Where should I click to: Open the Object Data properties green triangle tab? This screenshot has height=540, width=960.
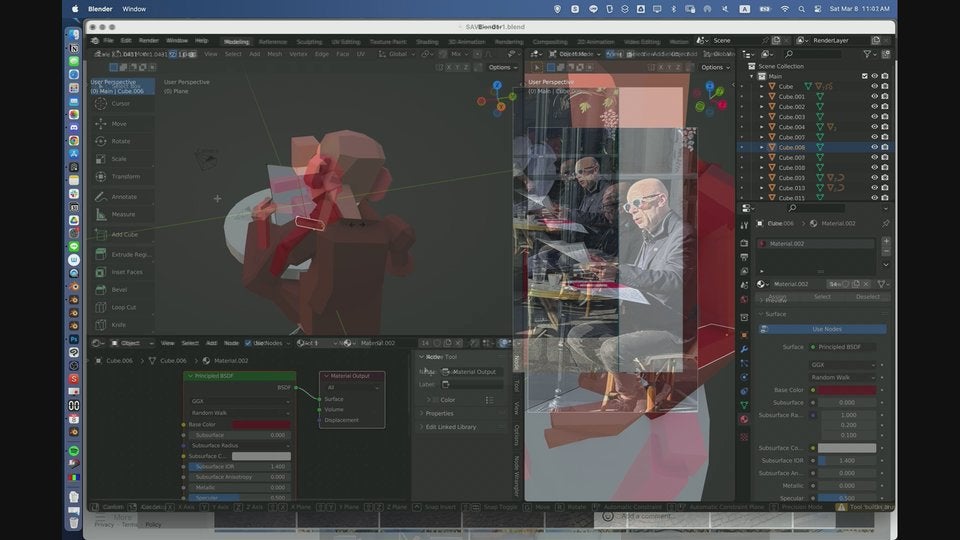744,405
